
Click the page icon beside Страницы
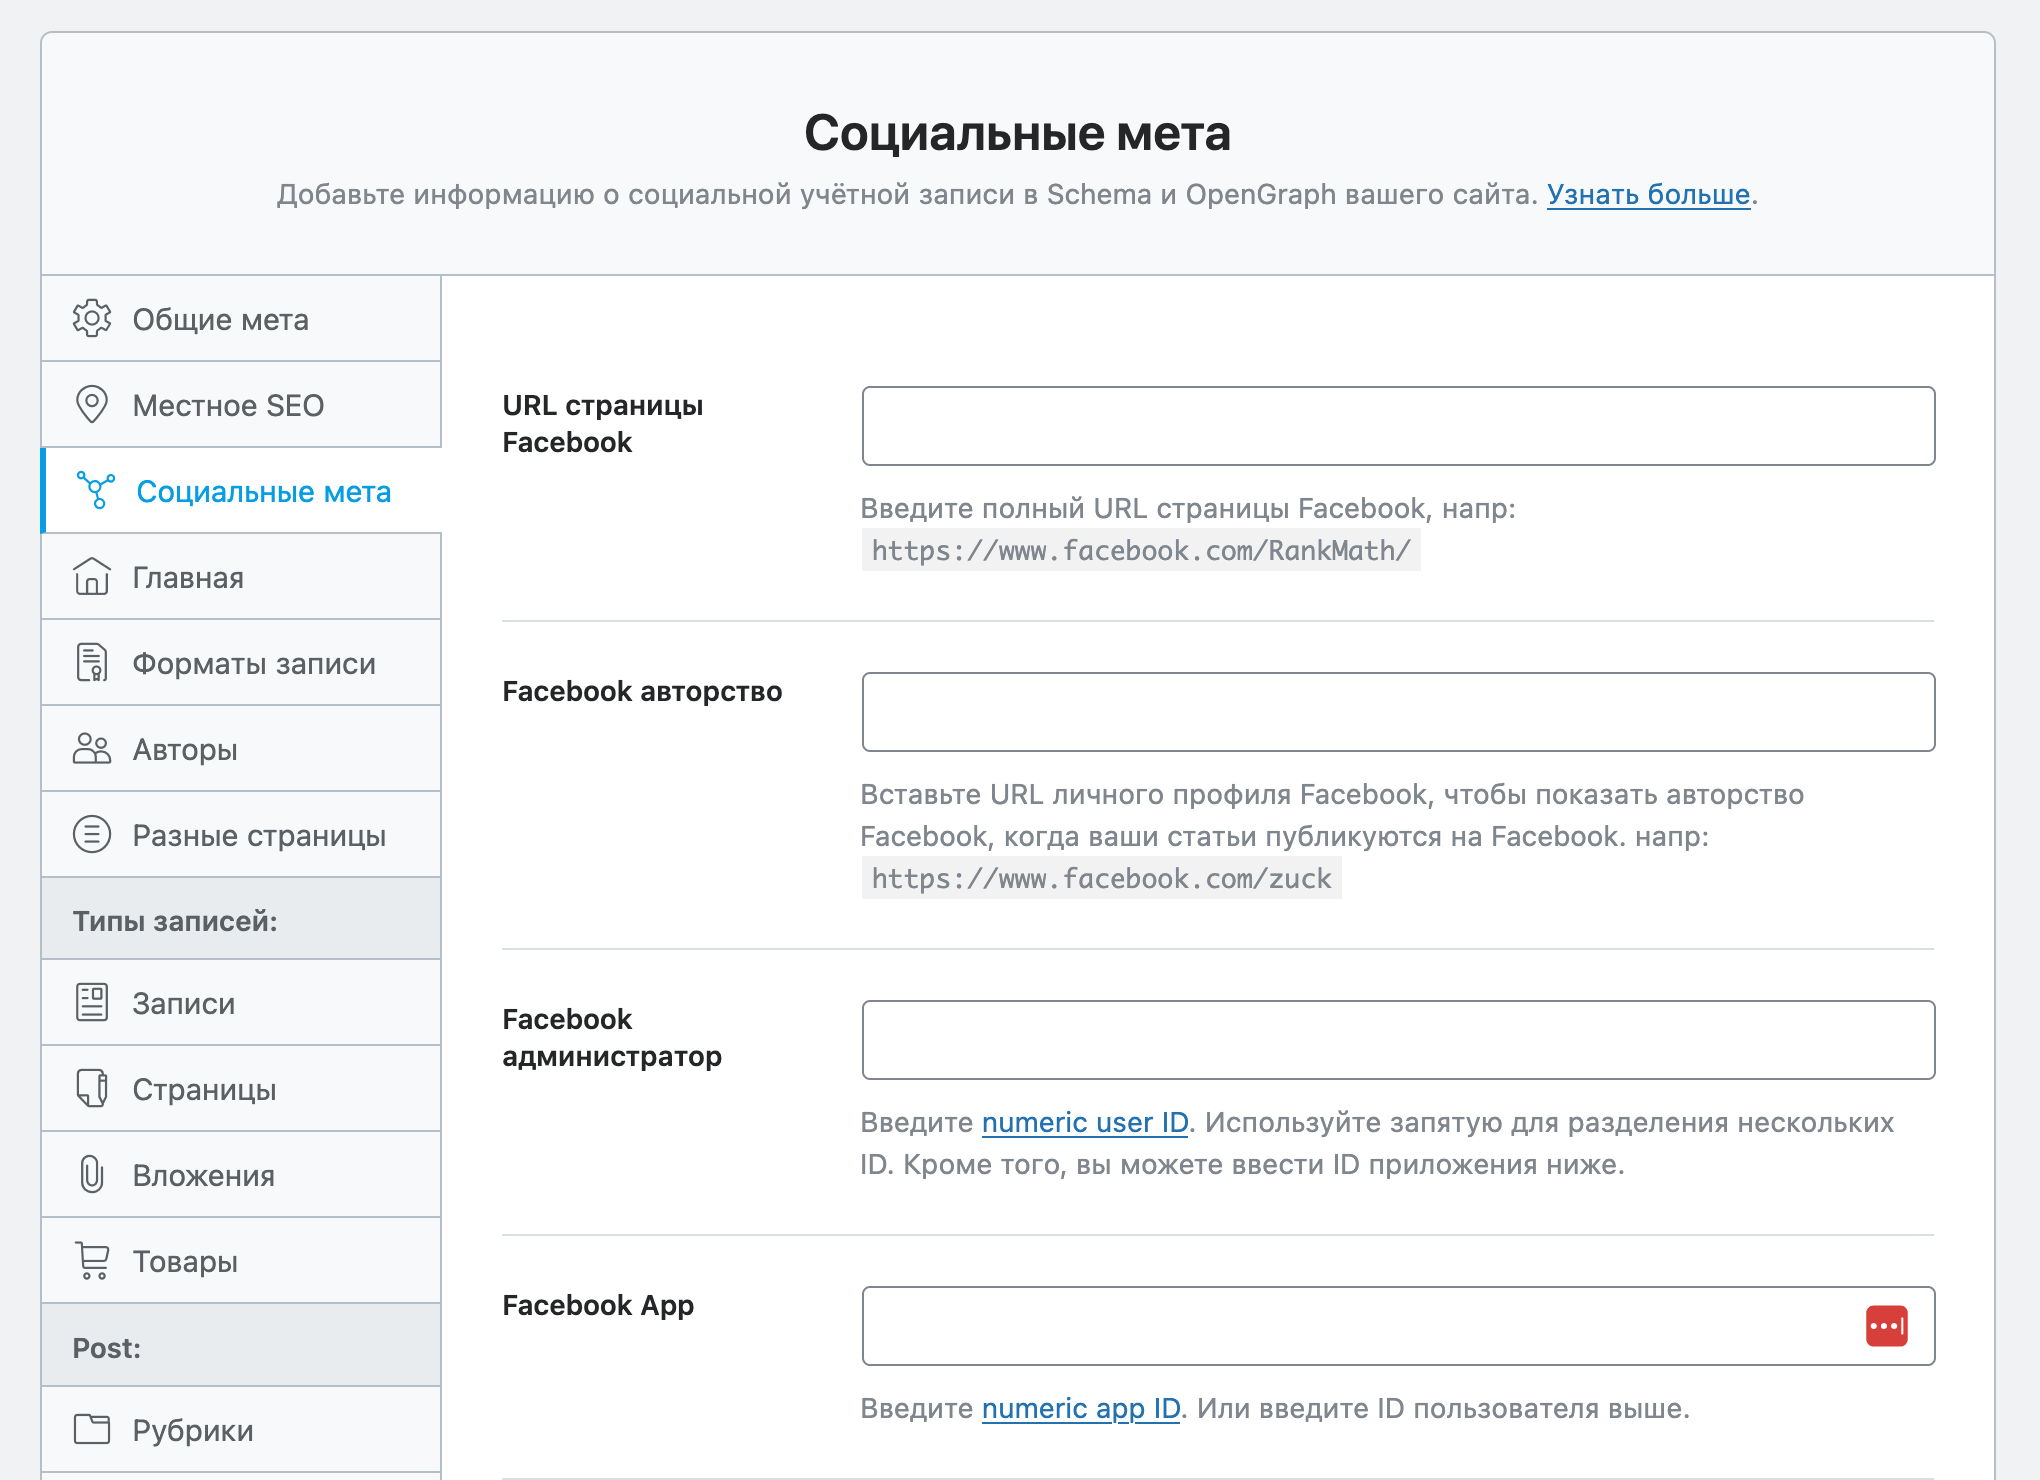(x=92, y=1088)
